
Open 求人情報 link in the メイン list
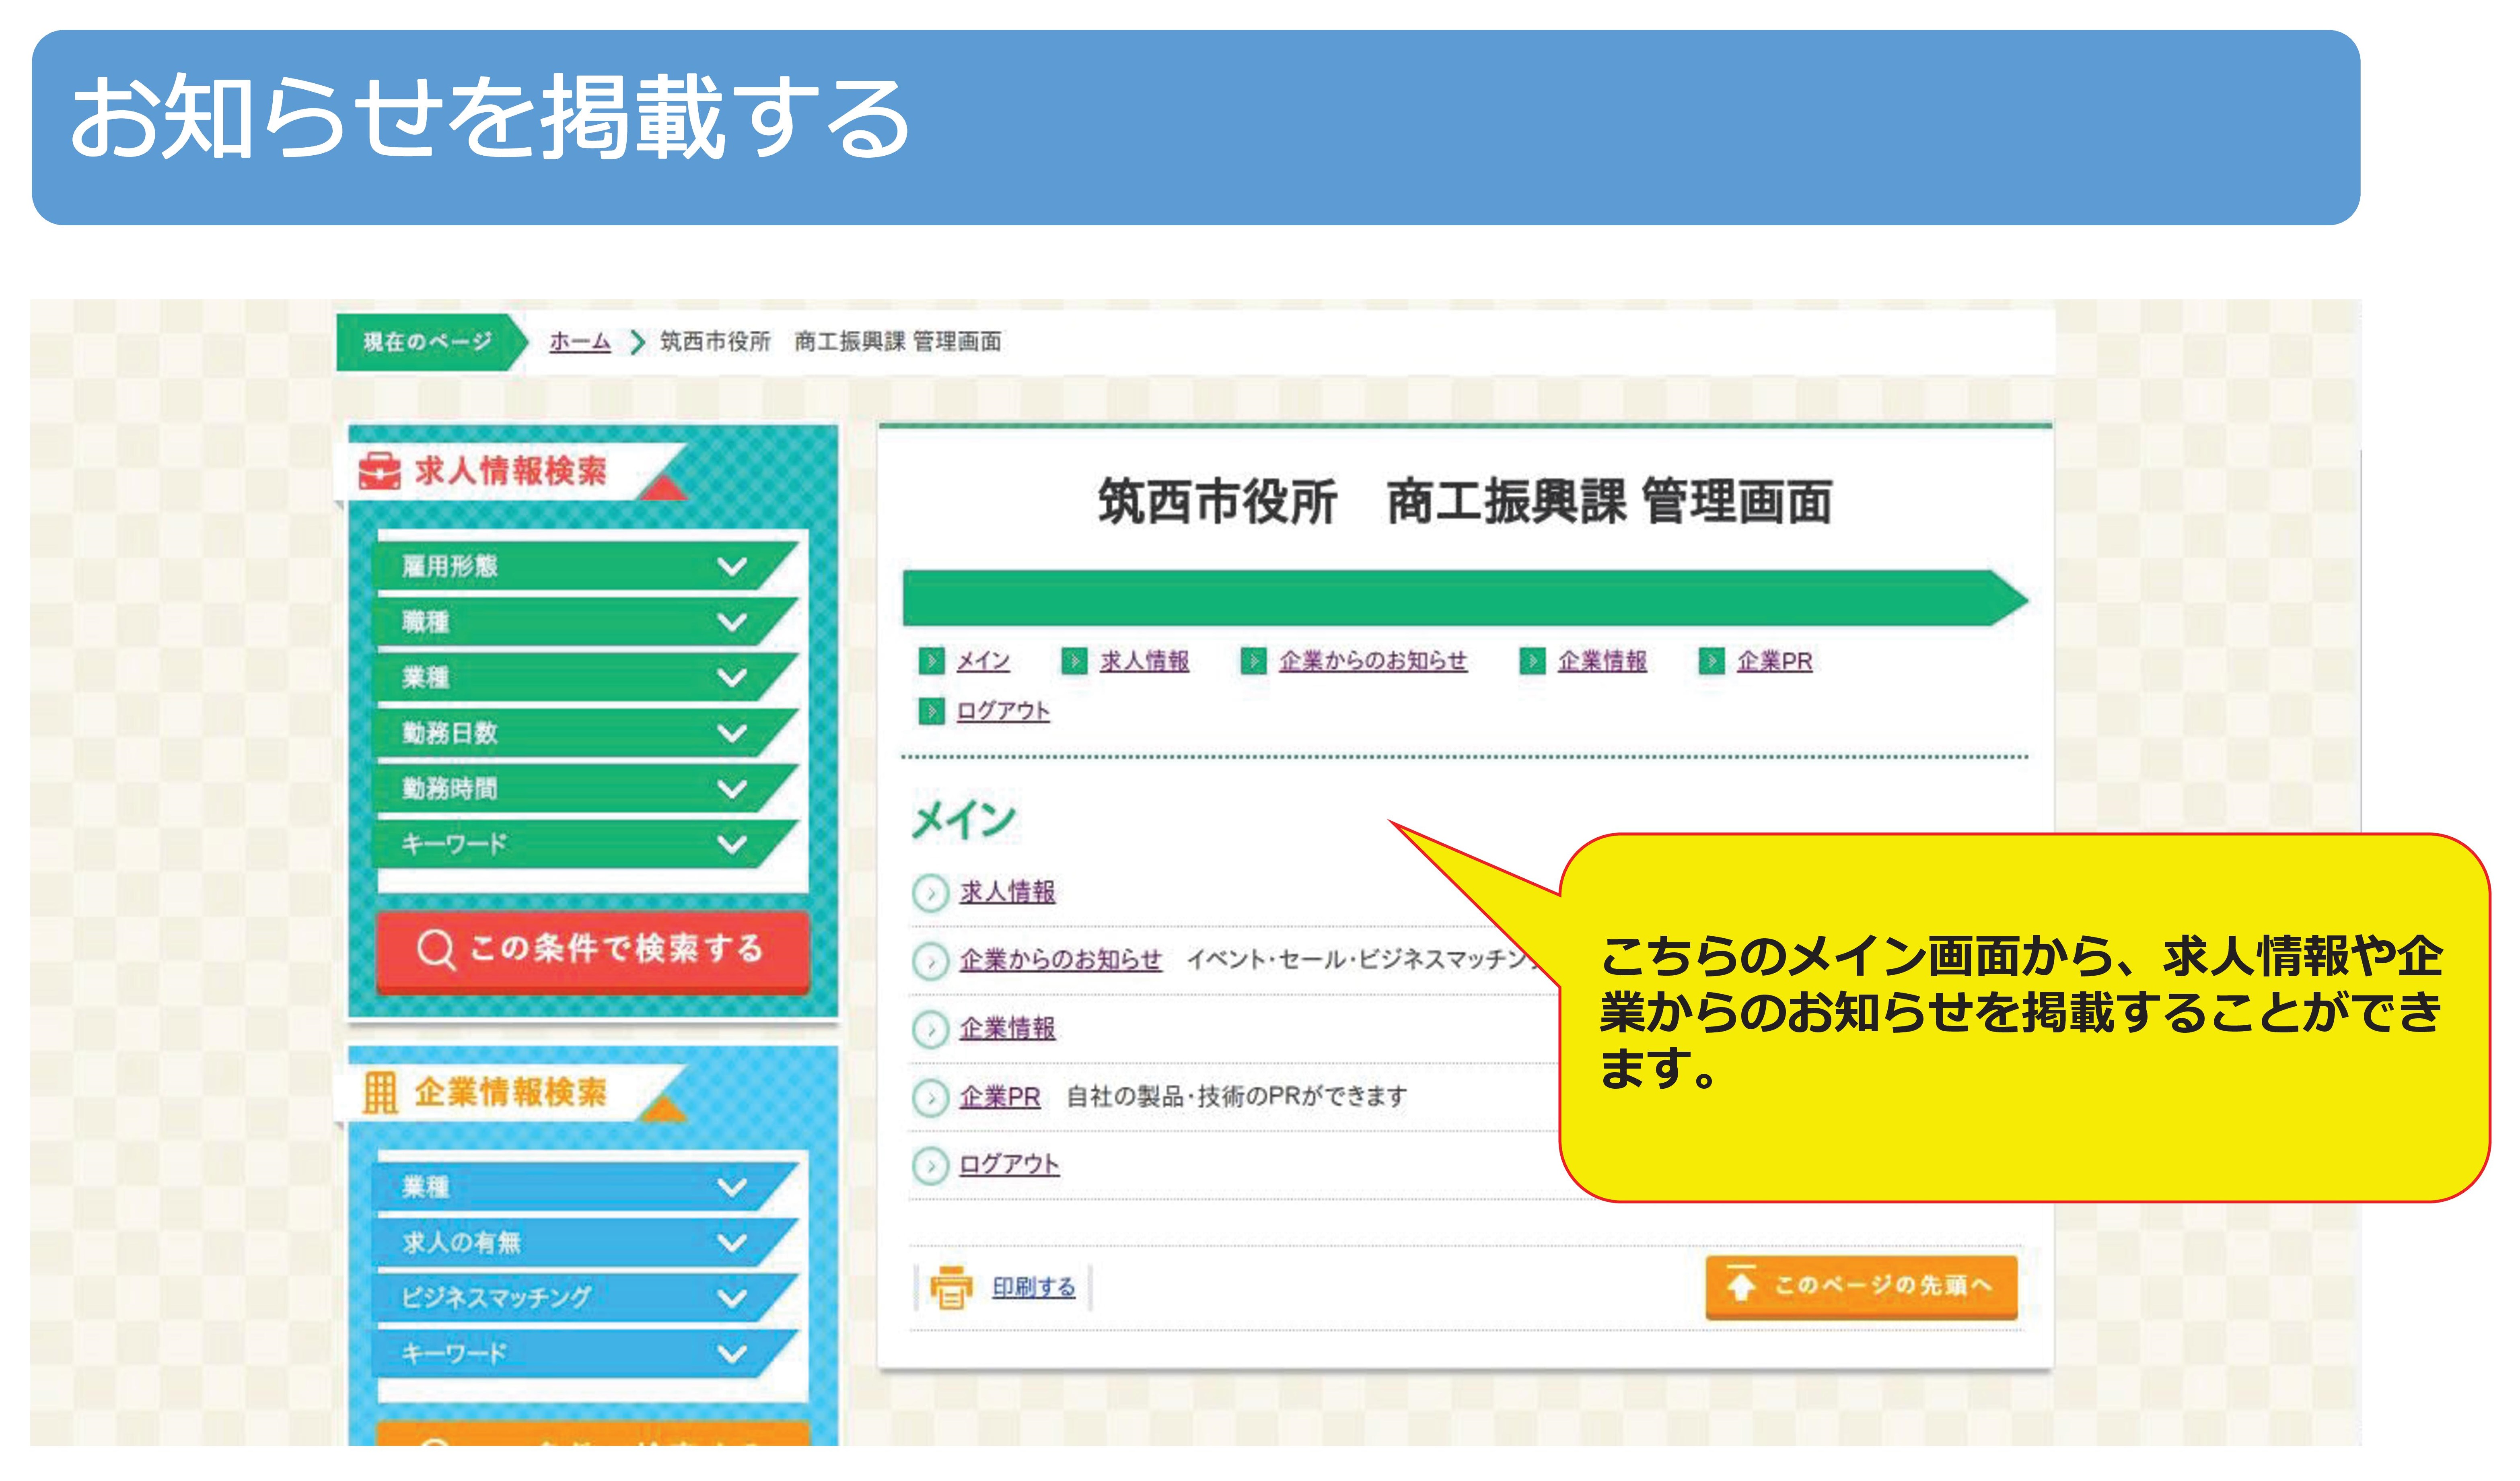(x=1008, y=892)
